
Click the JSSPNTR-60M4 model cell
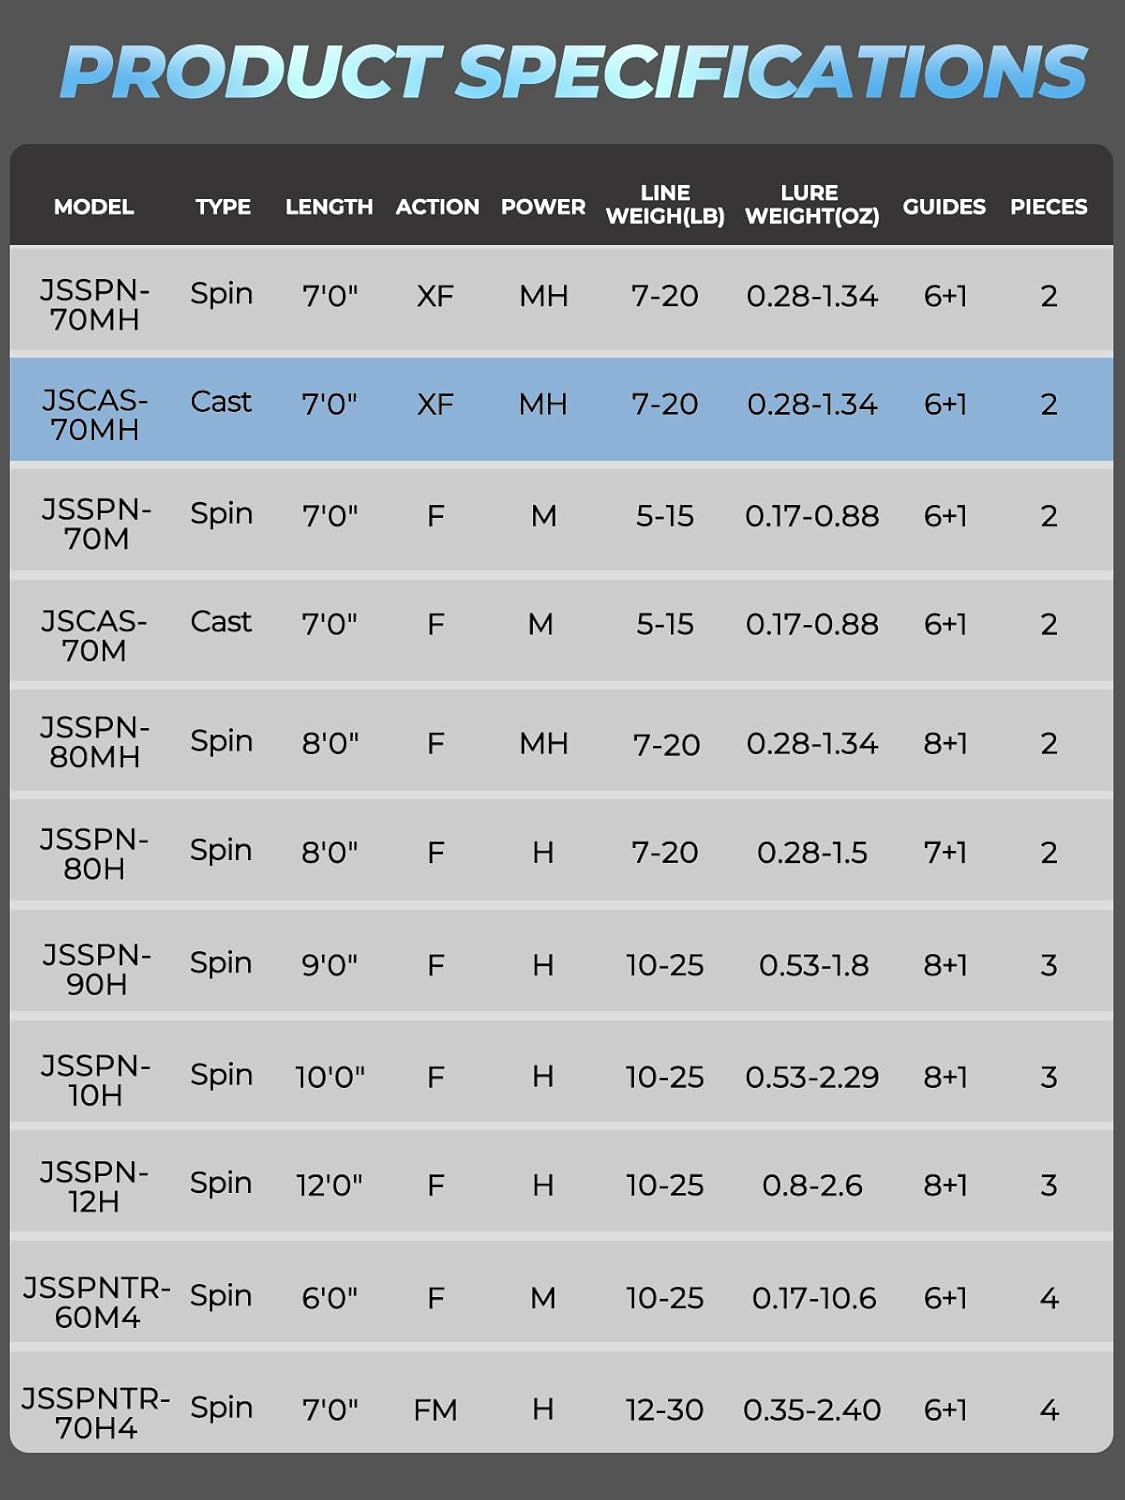(x=96, y=1302)
